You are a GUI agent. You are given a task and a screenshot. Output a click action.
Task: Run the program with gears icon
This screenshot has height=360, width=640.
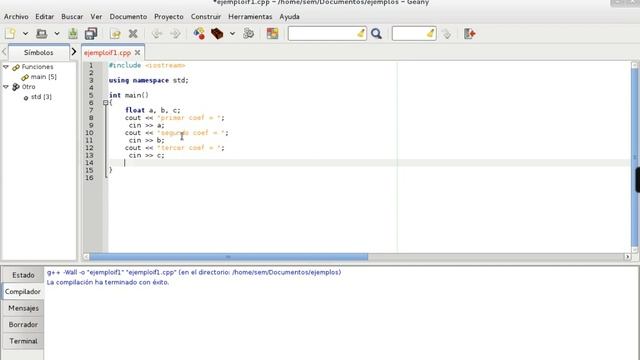pos(249,33)
